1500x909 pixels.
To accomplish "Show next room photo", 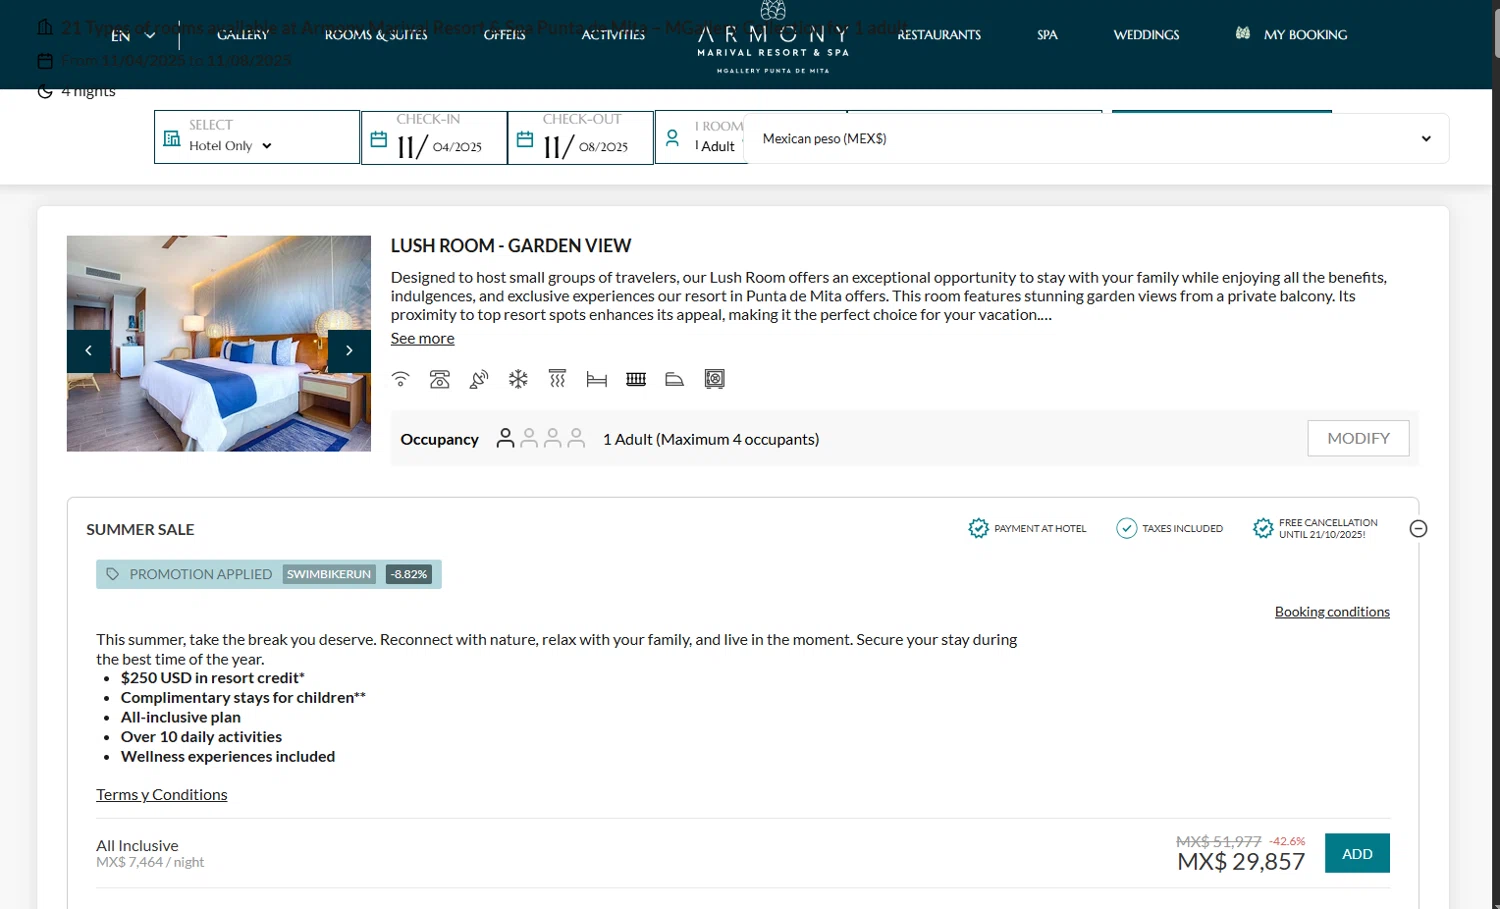I will click(349, 351).
